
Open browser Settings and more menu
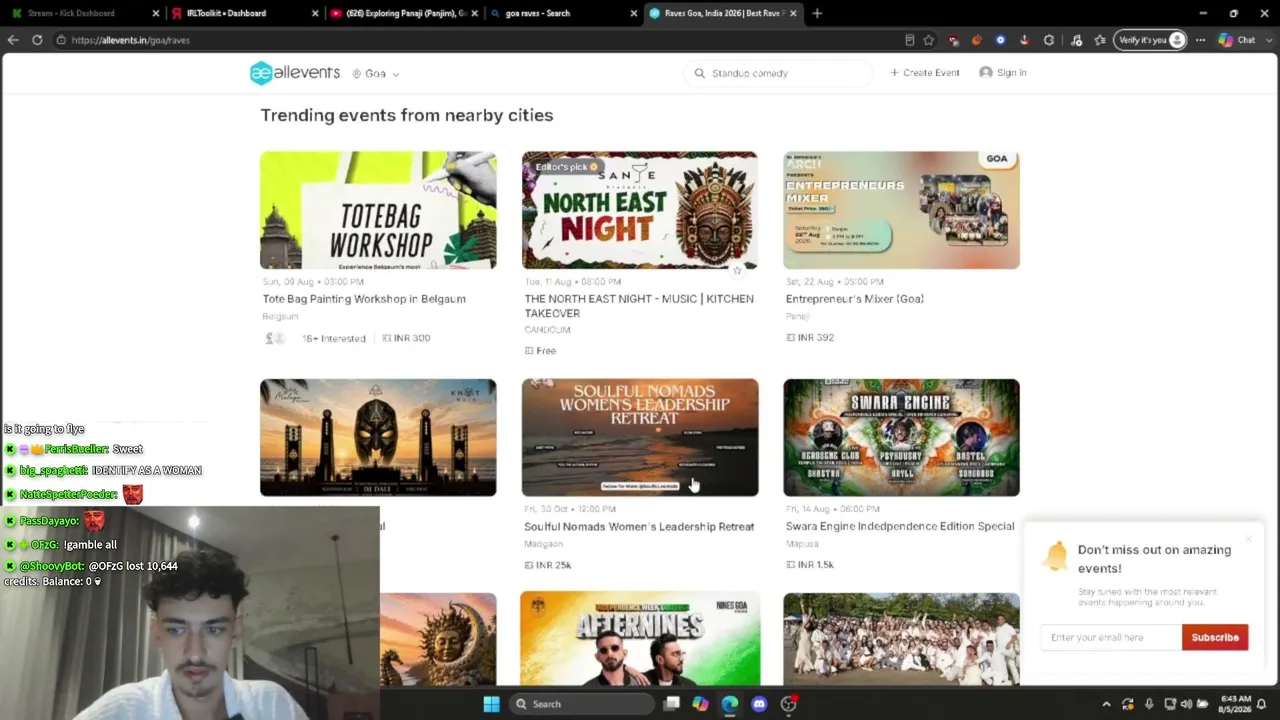coord(1200,40)
